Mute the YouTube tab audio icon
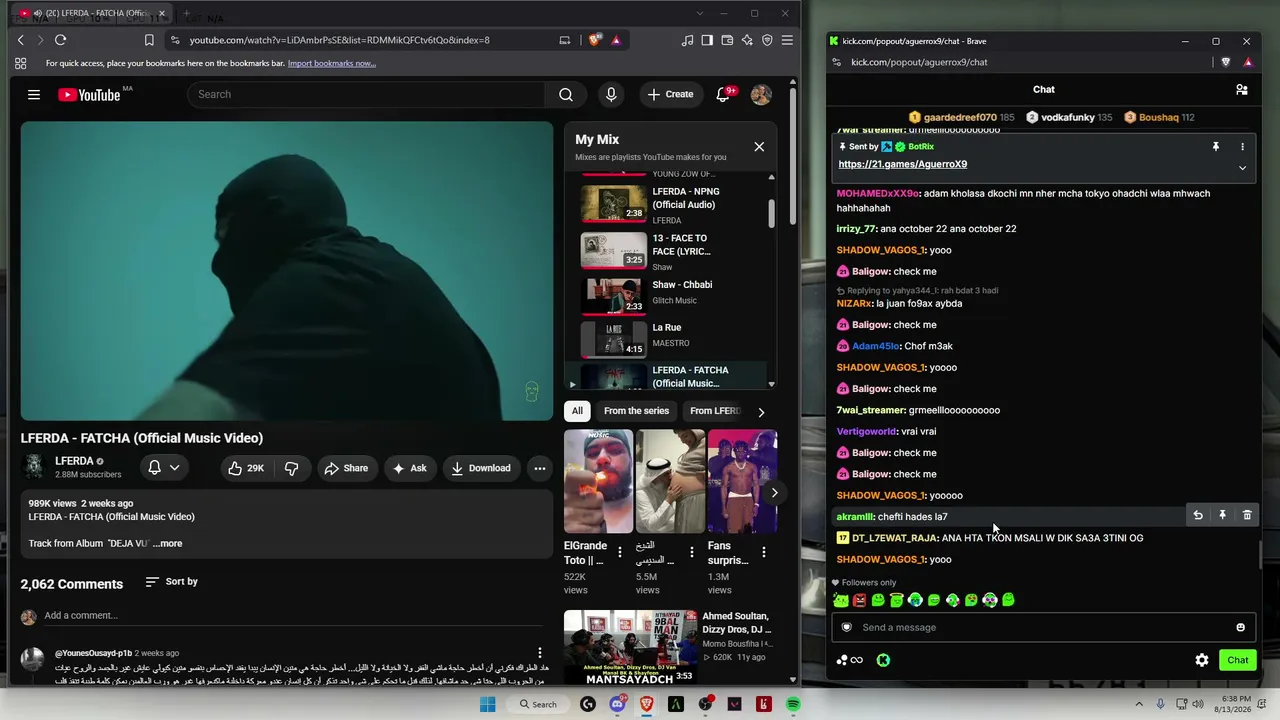The width and height of the screenshot is (1280, 720). click(38, 13)
